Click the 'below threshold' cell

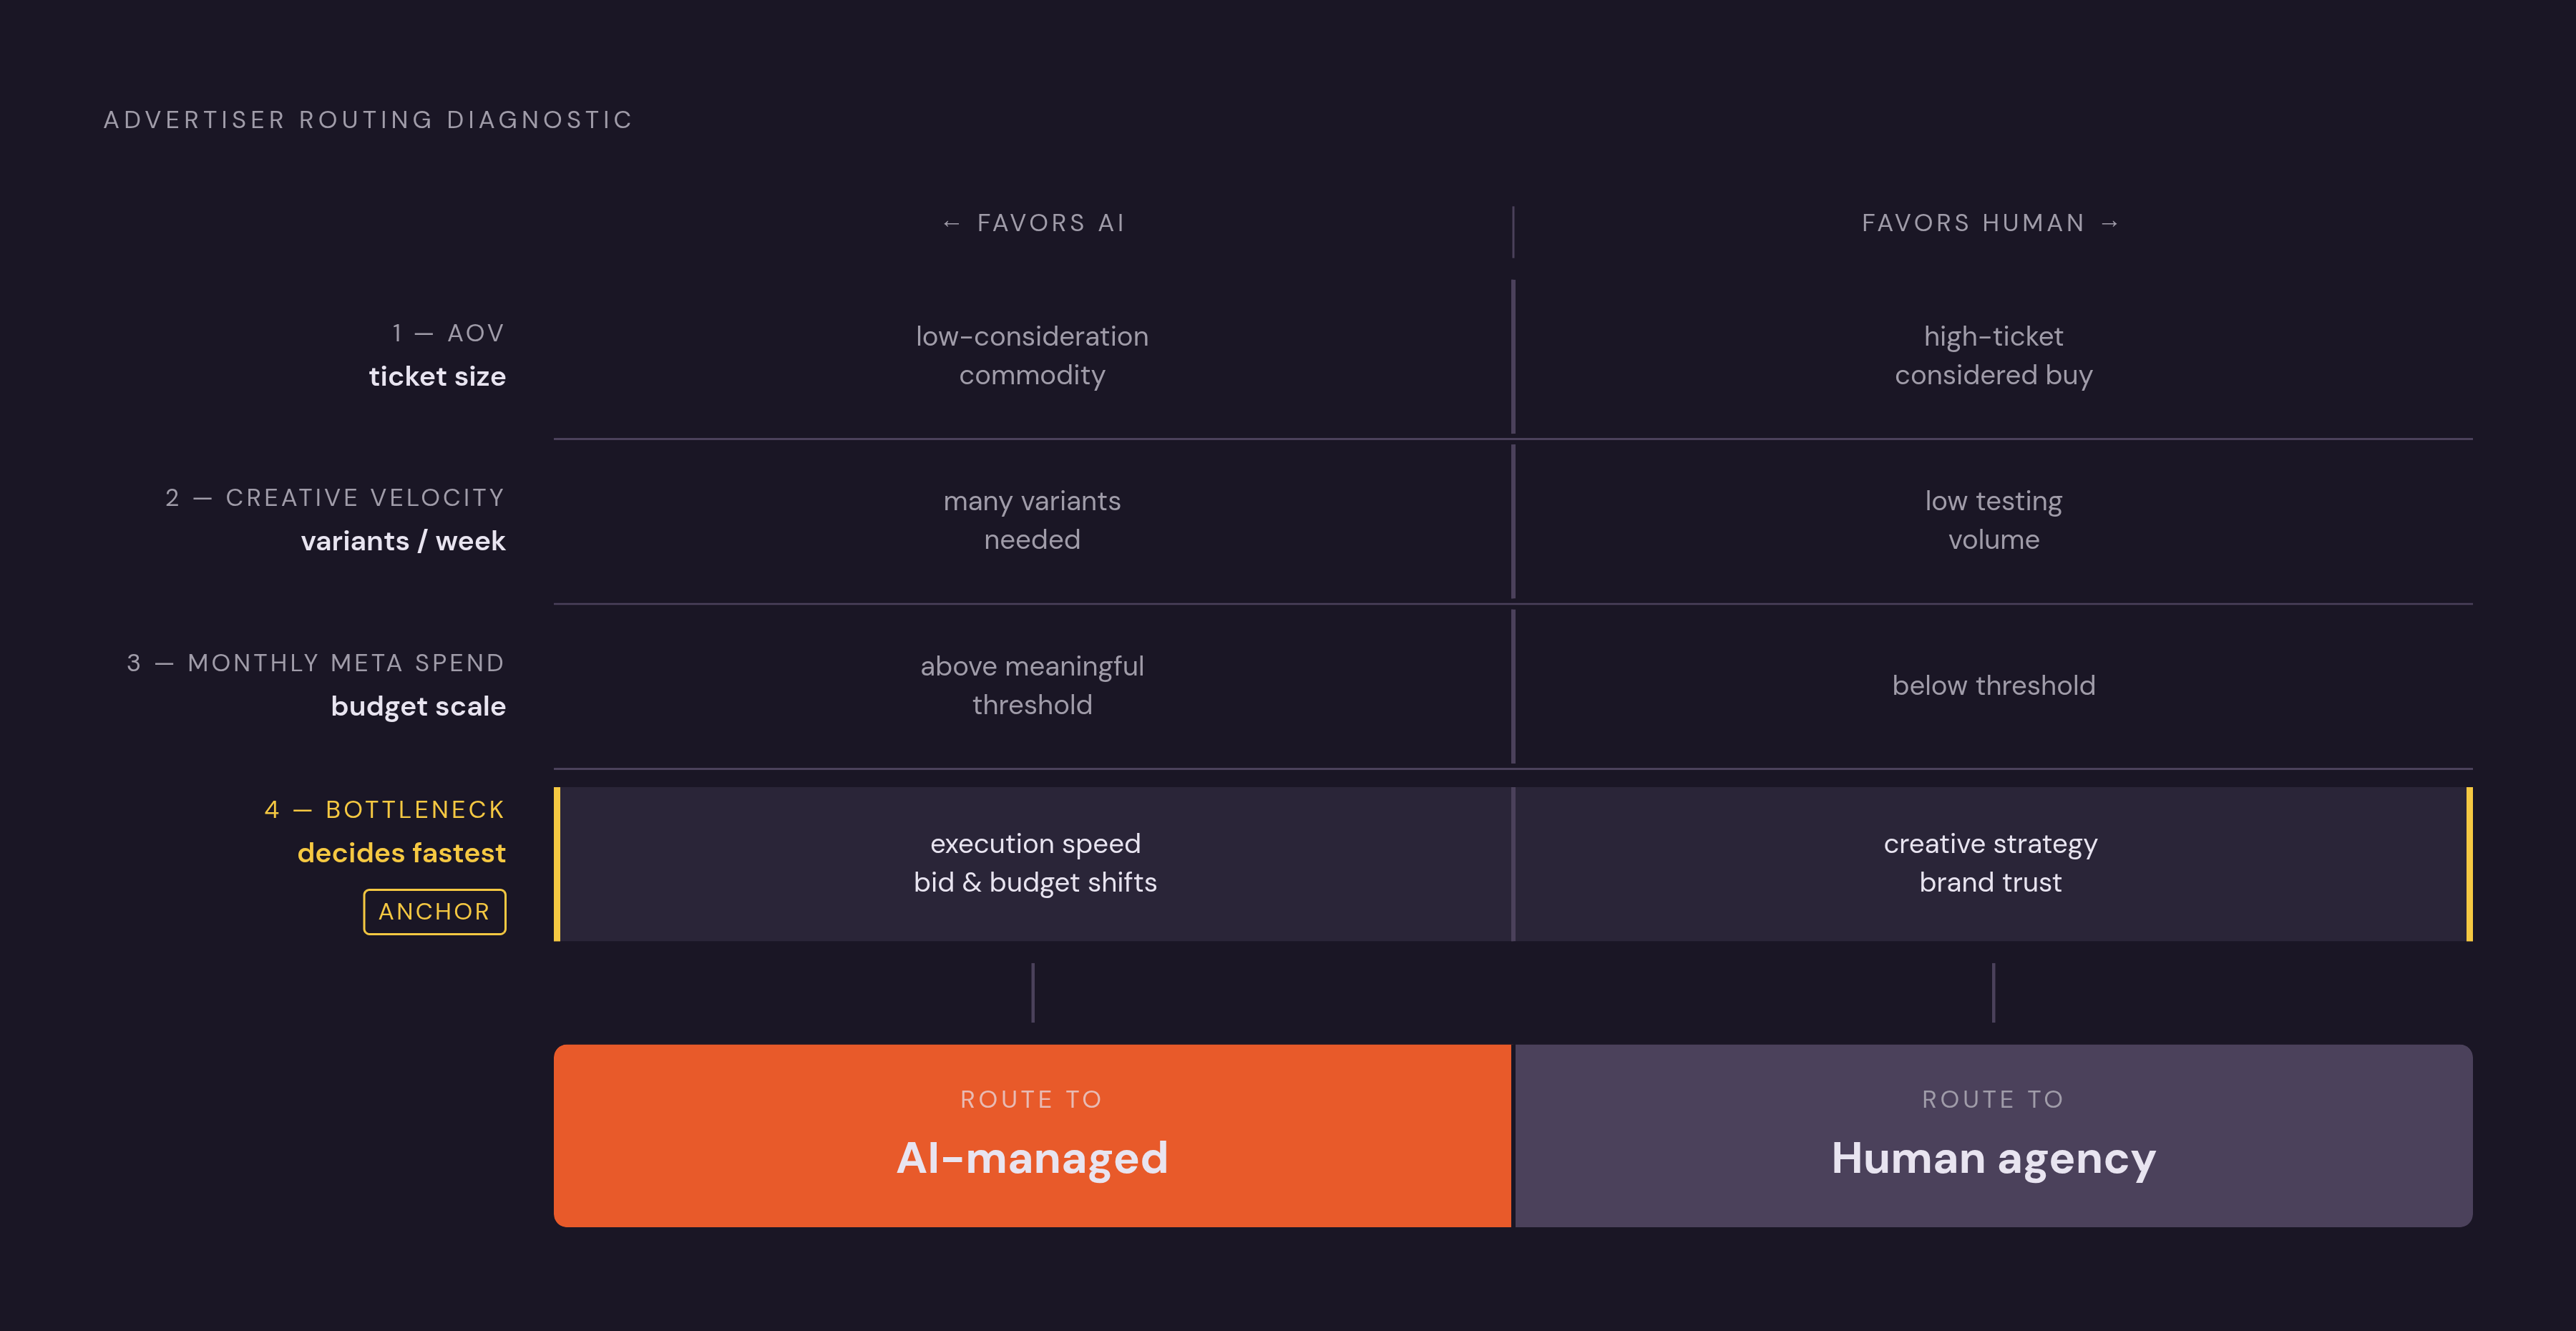click(1993, 685)
